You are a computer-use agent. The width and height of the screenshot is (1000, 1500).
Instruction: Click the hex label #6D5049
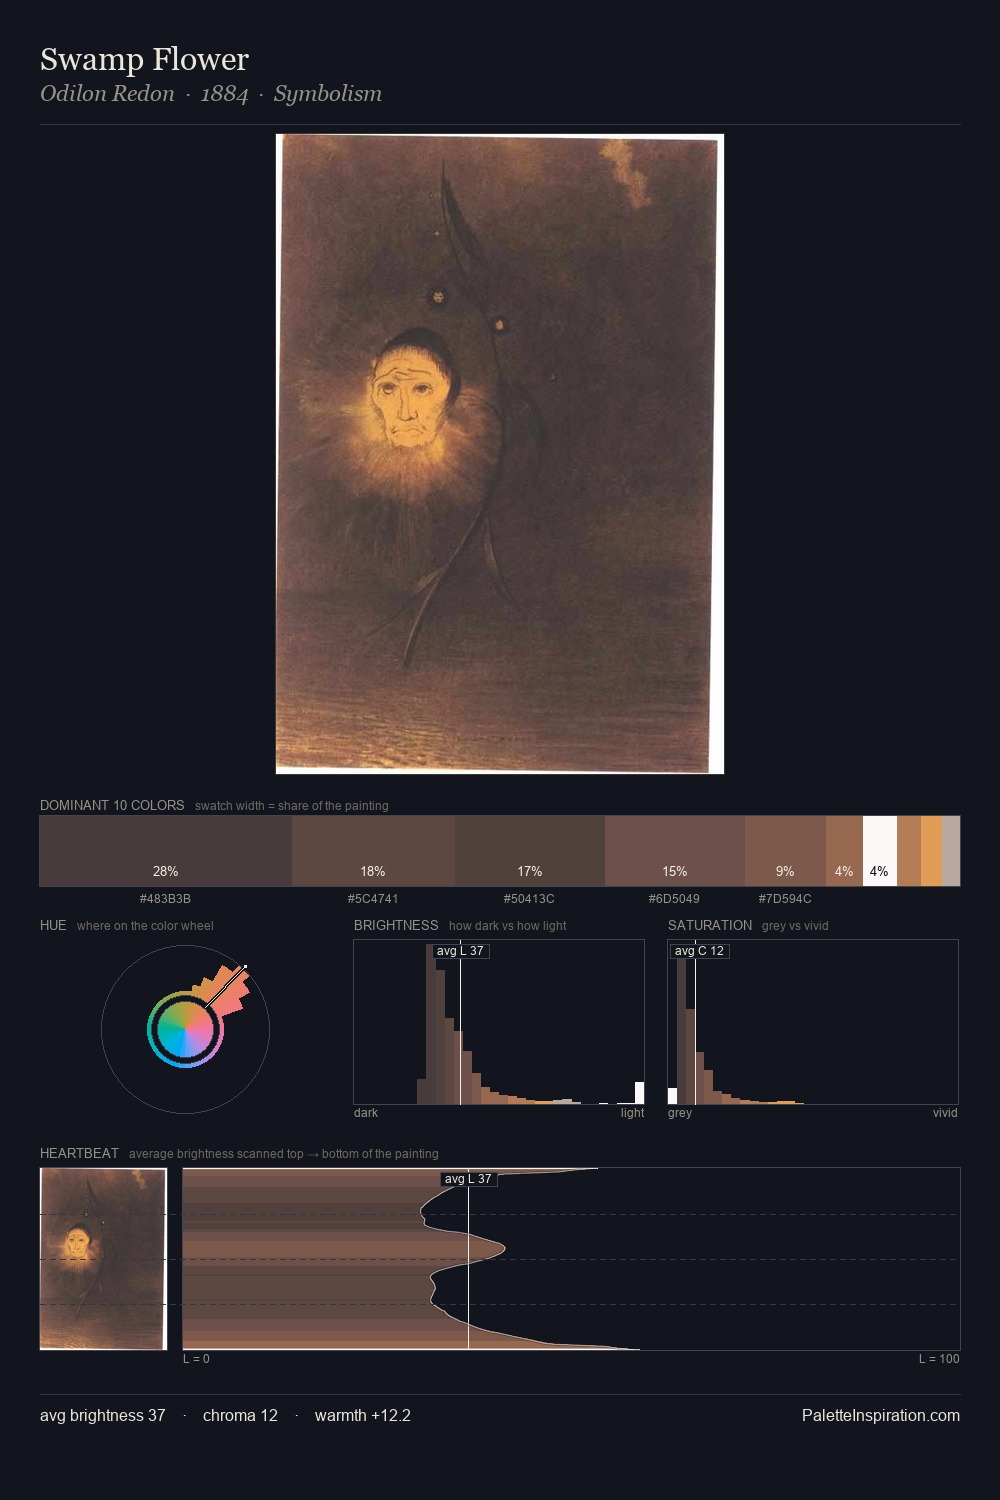(x=674, y=899)
